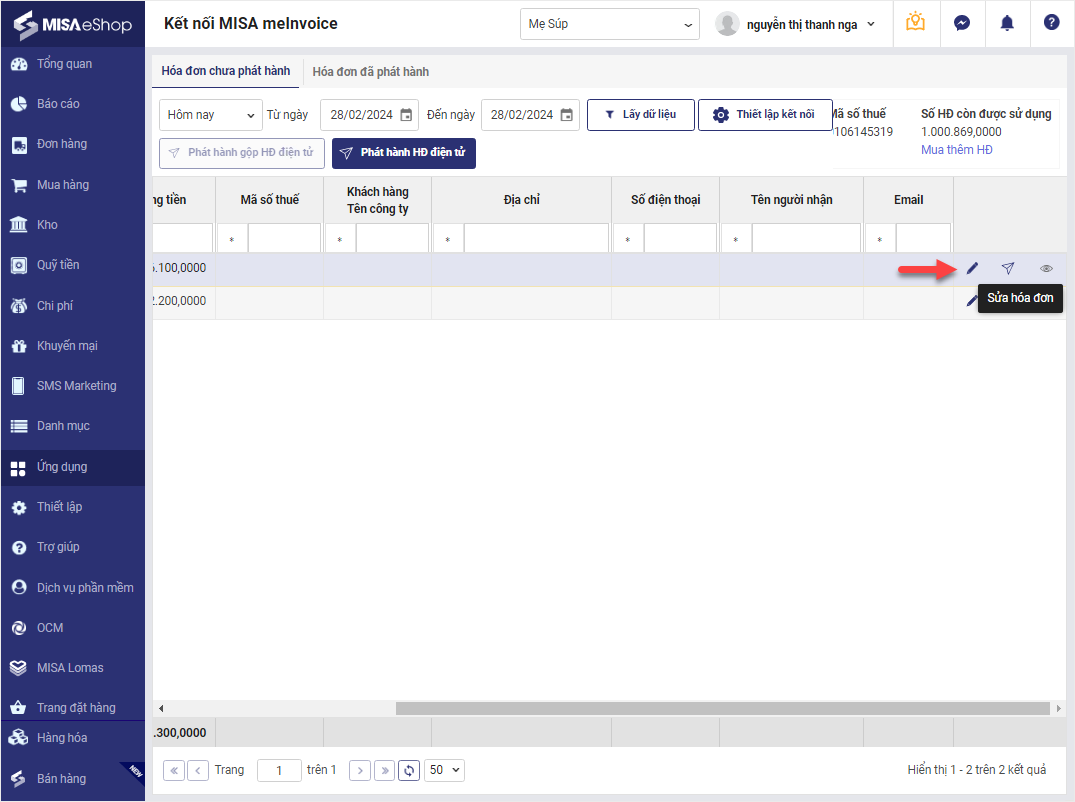Open the idea lightbulb icon in header
The width and height of the screenshot is (1075, 802).
pyautogui.click(x=915, y=23)
